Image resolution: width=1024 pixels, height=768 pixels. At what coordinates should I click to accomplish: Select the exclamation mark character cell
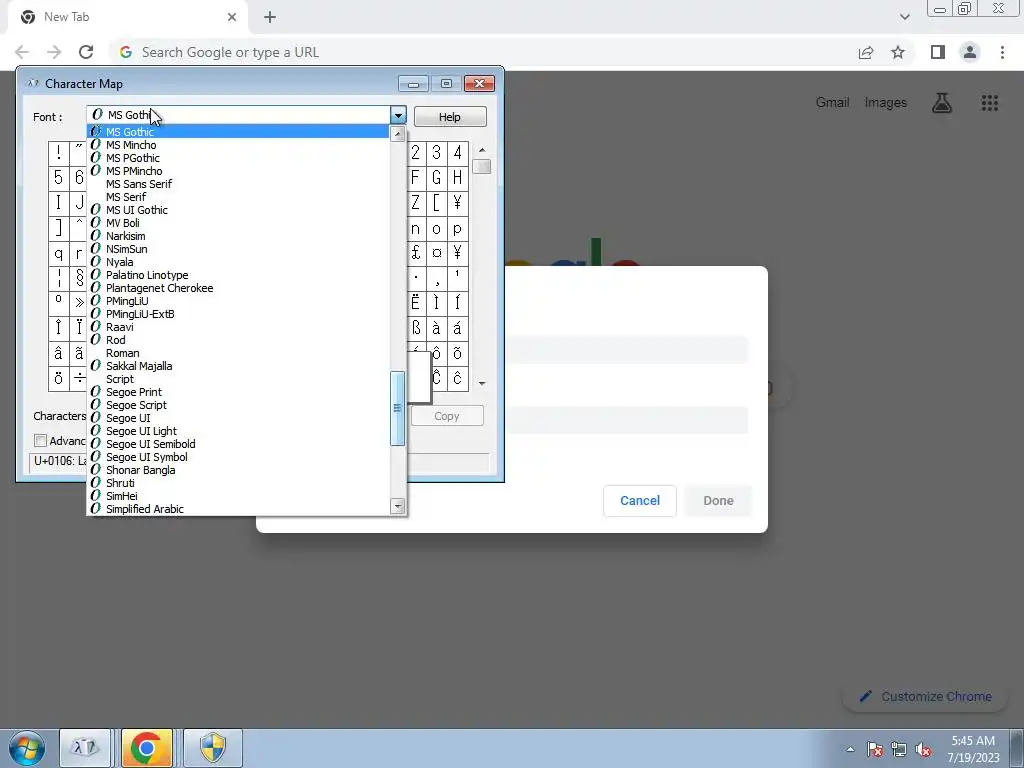(x=58, y=153)
